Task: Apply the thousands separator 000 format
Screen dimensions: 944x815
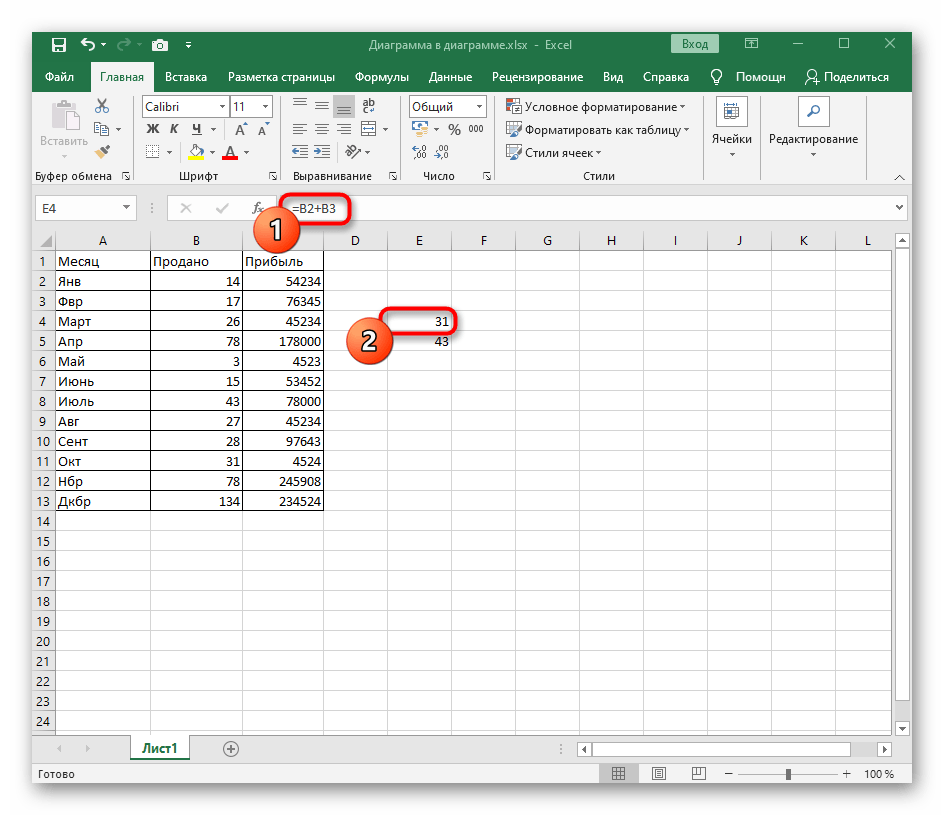Action: pos(476,129)
